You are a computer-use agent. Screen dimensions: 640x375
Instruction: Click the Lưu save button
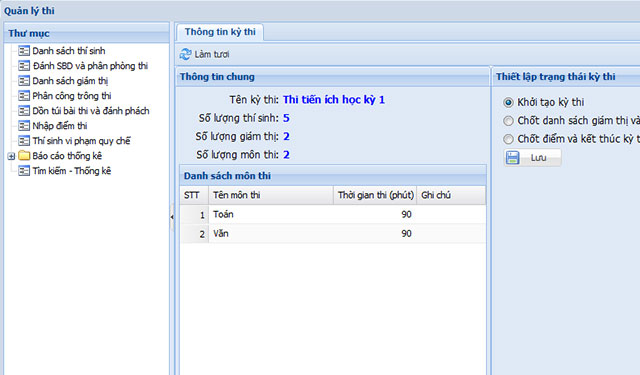point(533,158)
